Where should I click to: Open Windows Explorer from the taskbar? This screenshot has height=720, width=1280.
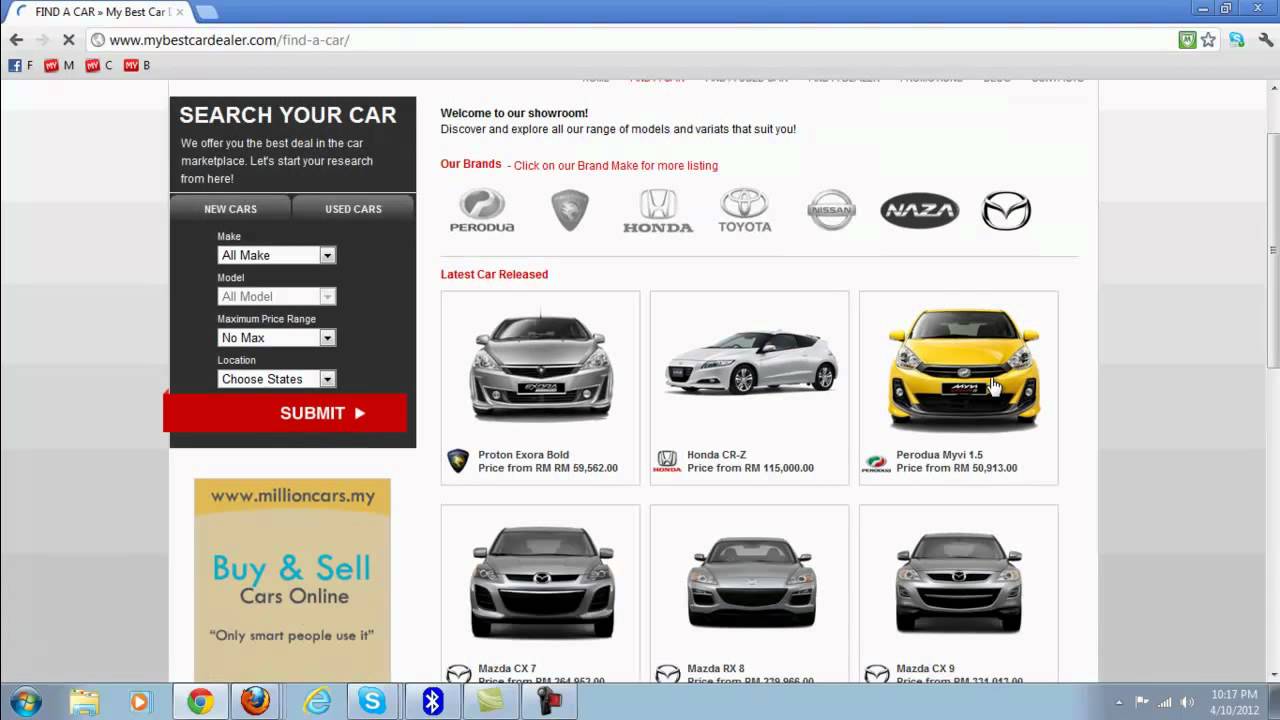click(84, 702)
